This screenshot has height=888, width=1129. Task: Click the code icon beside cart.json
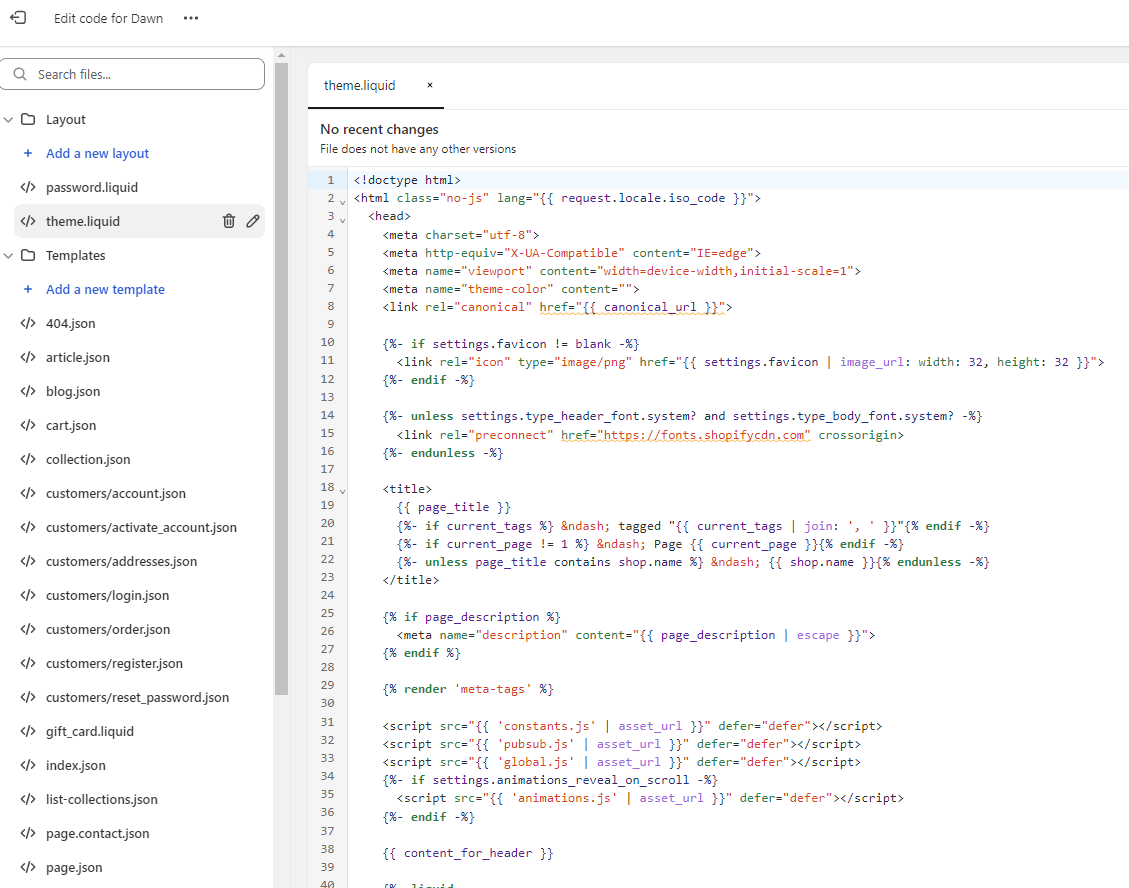tap(28, 425)
